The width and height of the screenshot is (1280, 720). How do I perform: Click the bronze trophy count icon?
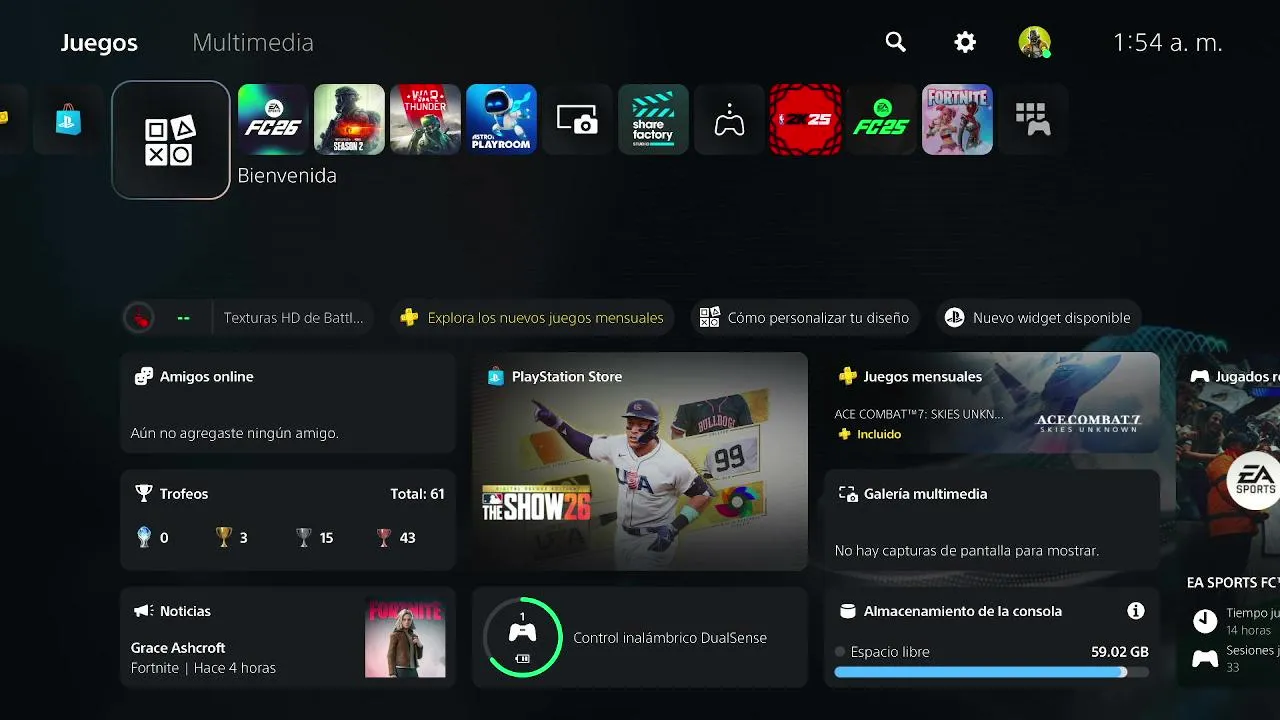(x=384, y=537)
